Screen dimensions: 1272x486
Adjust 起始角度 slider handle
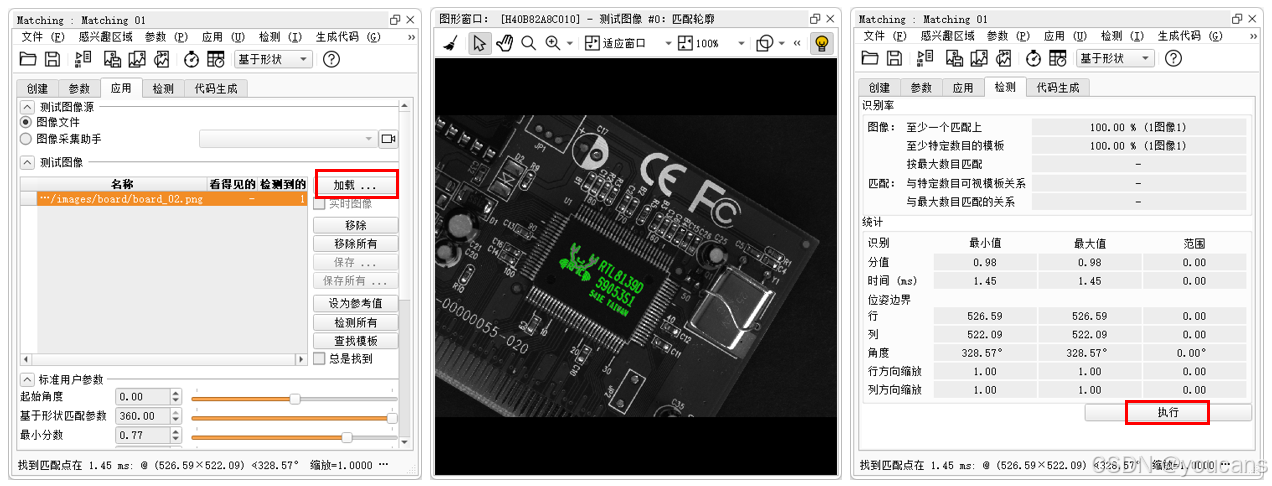click(295, 398)
